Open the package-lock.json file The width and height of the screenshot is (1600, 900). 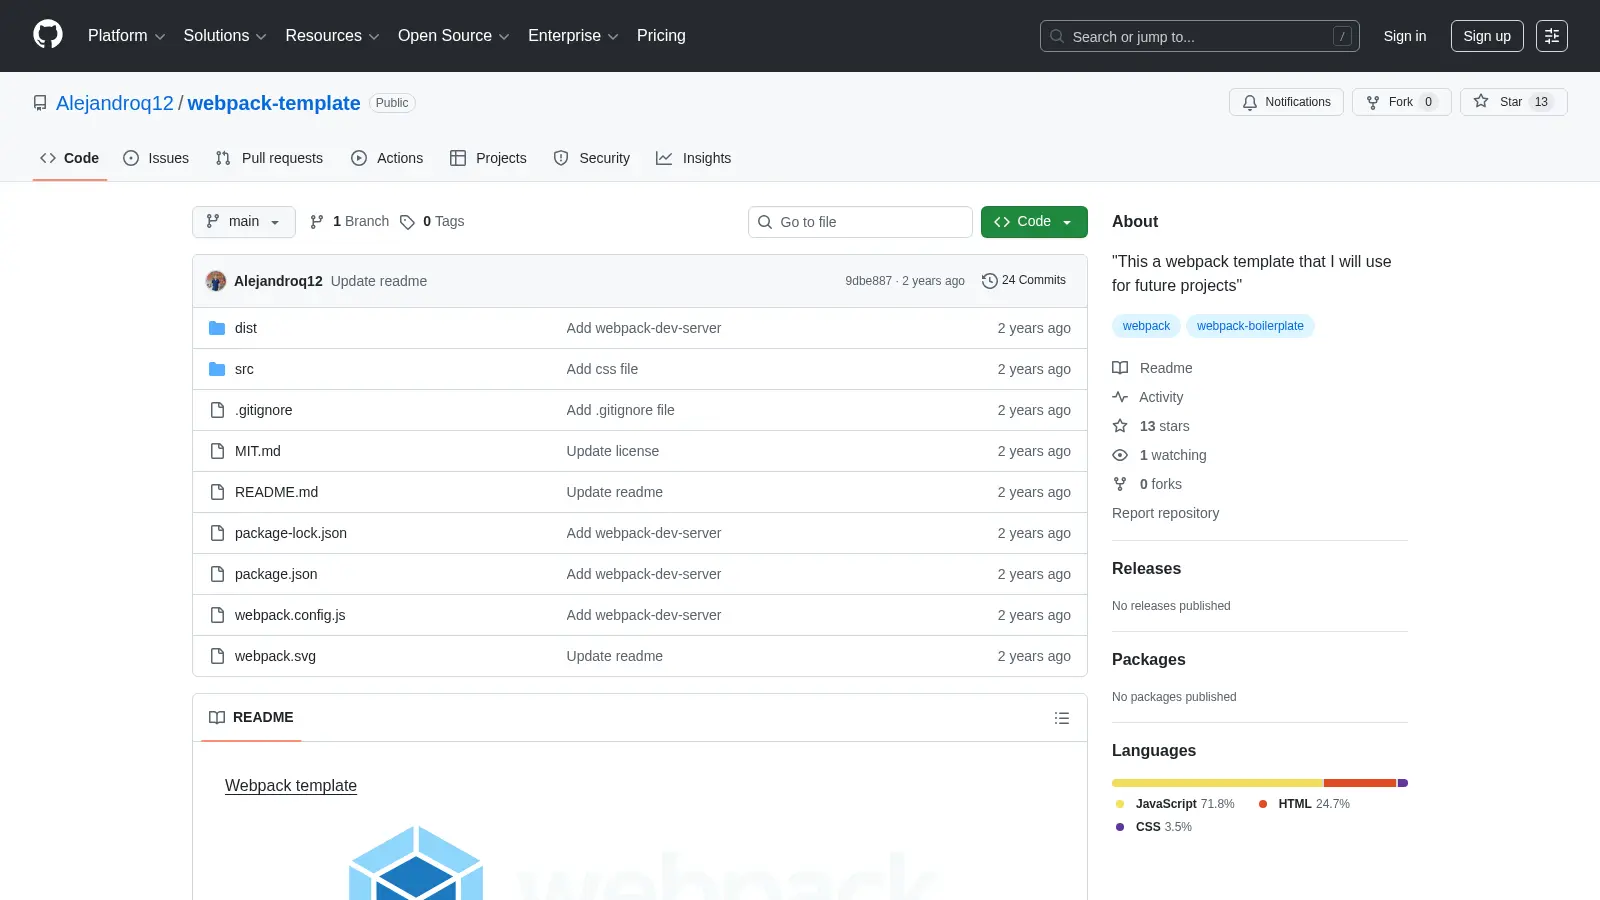291,533
